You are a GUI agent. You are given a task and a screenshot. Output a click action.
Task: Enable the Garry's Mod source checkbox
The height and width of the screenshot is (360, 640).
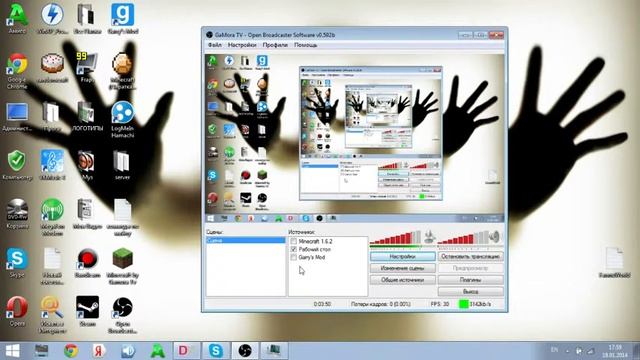click(x=293, y=257)
